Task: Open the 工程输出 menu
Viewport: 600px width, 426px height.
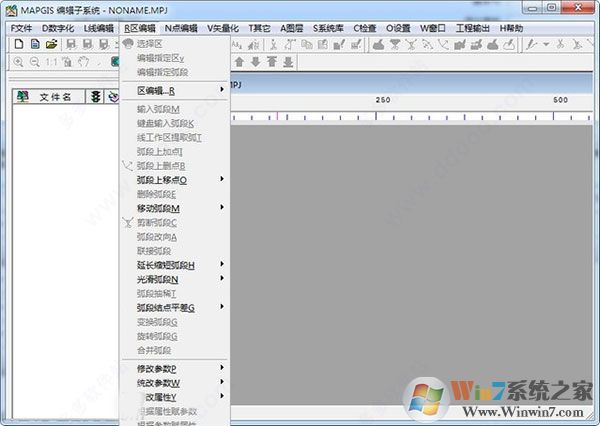Action: coord(473,28)
